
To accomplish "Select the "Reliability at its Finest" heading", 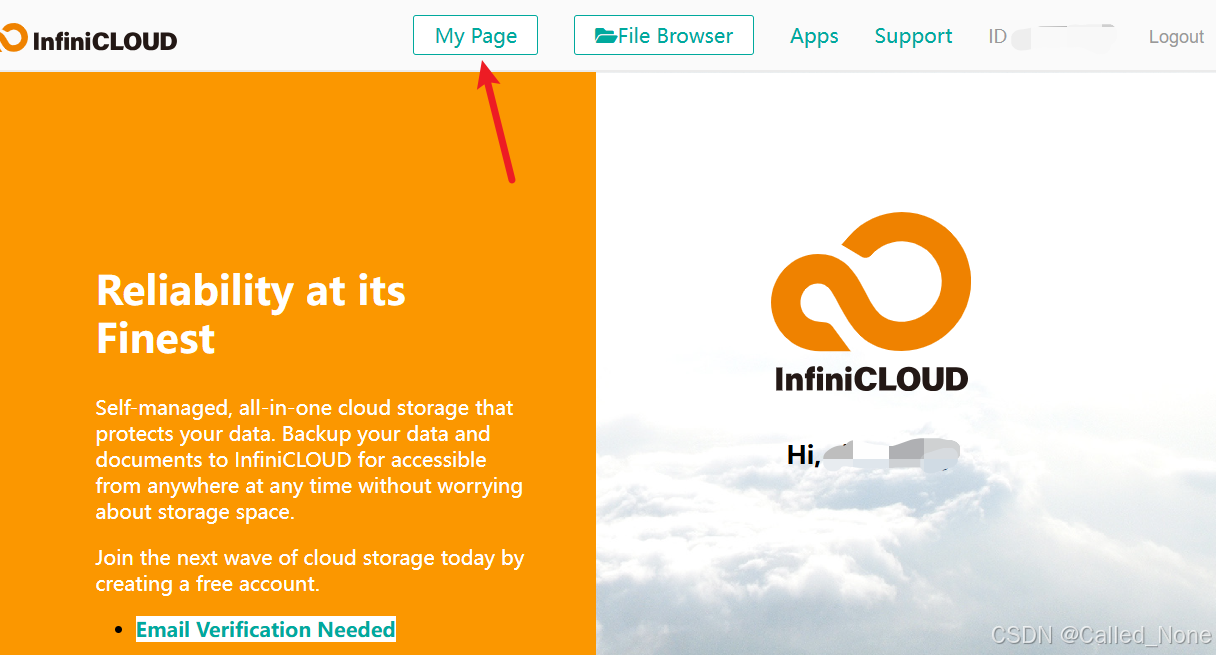I will click(x=251, y=314).
